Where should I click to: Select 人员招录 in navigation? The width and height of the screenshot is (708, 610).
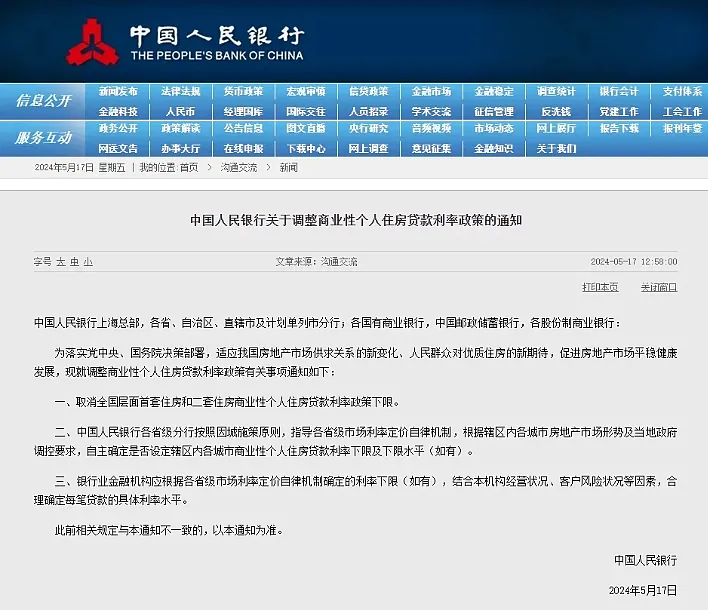369,112
